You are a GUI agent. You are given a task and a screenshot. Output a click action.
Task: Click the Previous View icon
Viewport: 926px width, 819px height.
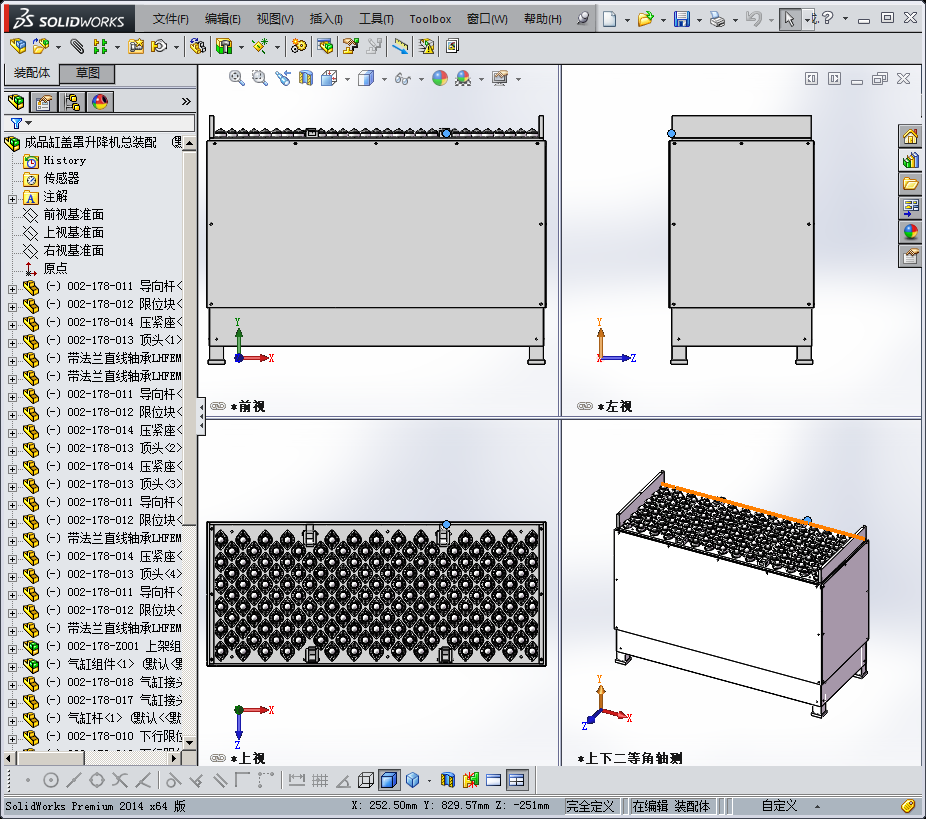pyautogui.click(x=283, y=78)
